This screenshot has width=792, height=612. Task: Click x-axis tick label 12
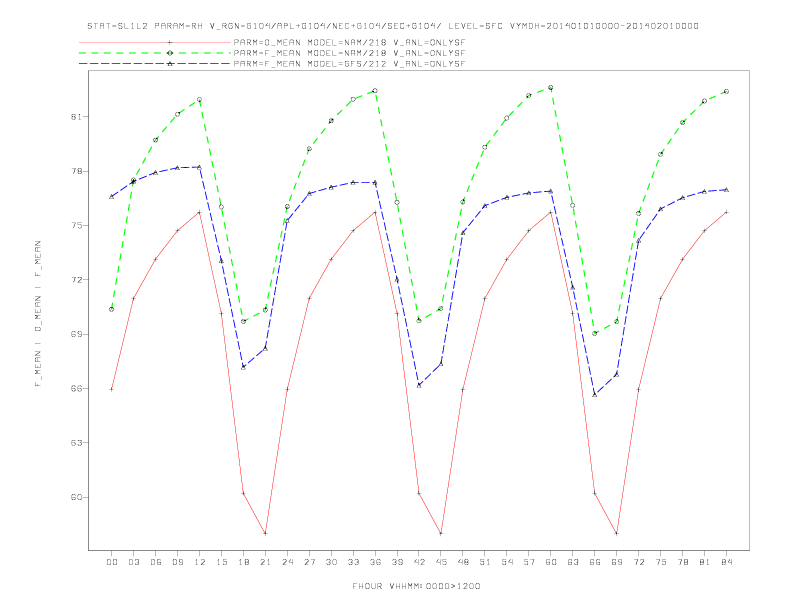(200, 562)
